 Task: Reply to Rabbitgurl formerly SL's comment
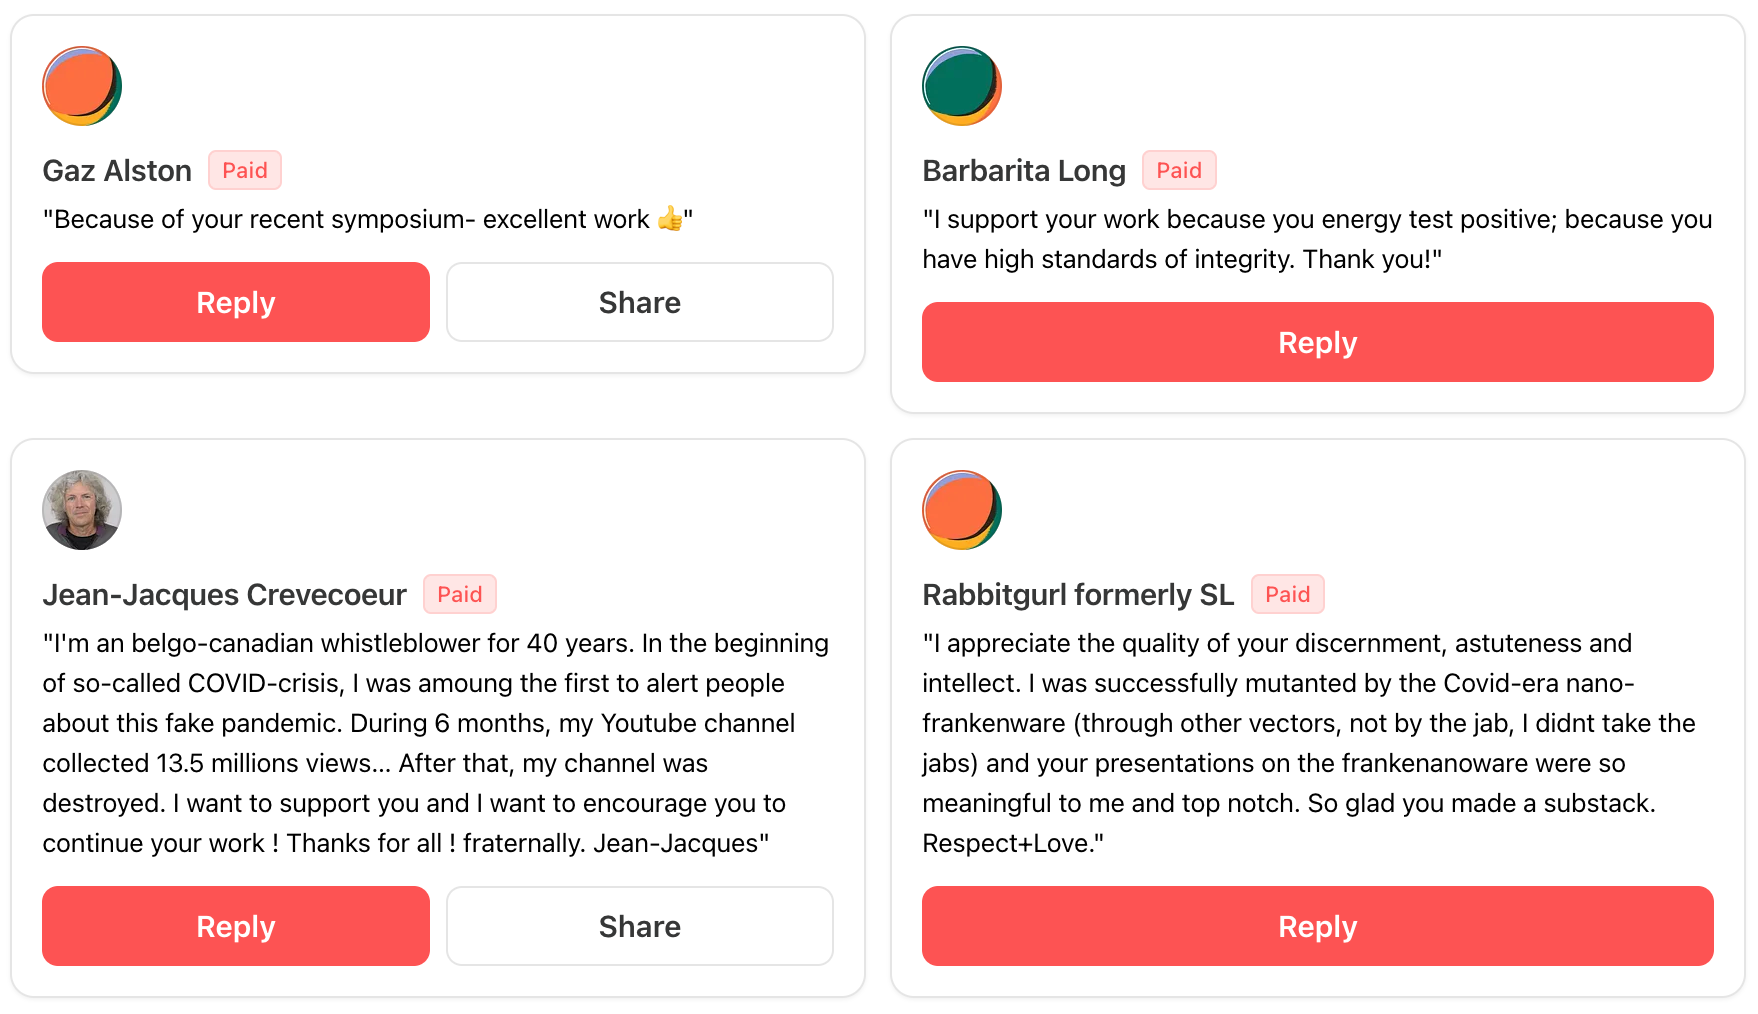point(1317,926)
